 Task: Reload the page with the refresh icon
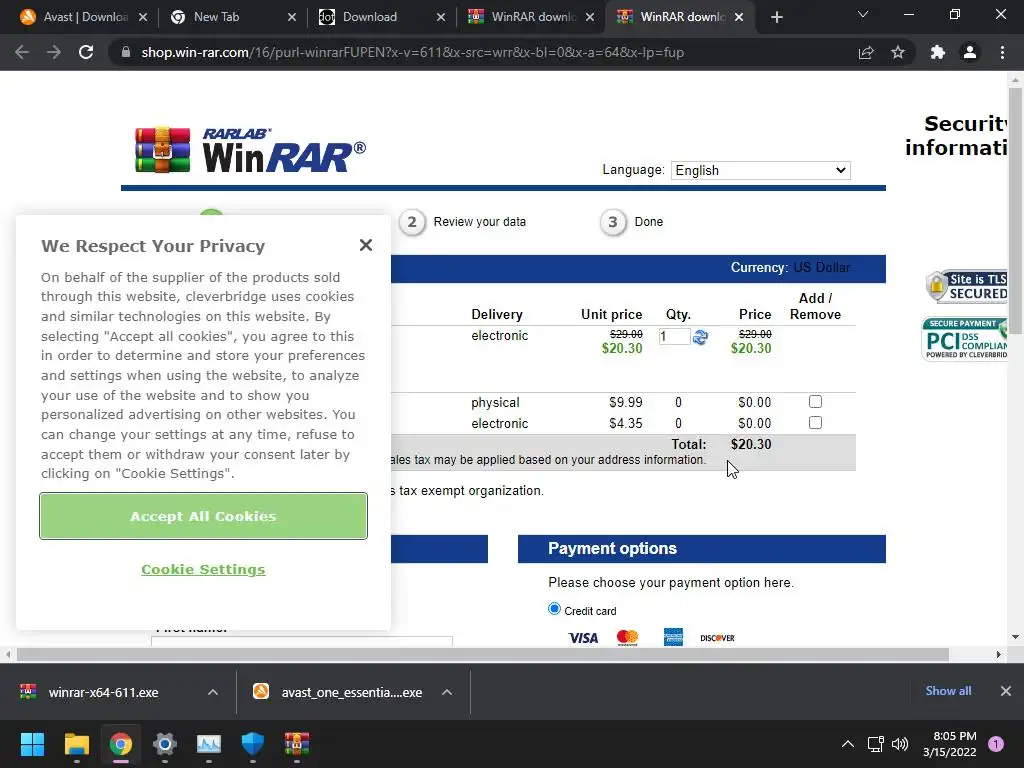pyautogui.click(x=86, y=52)
